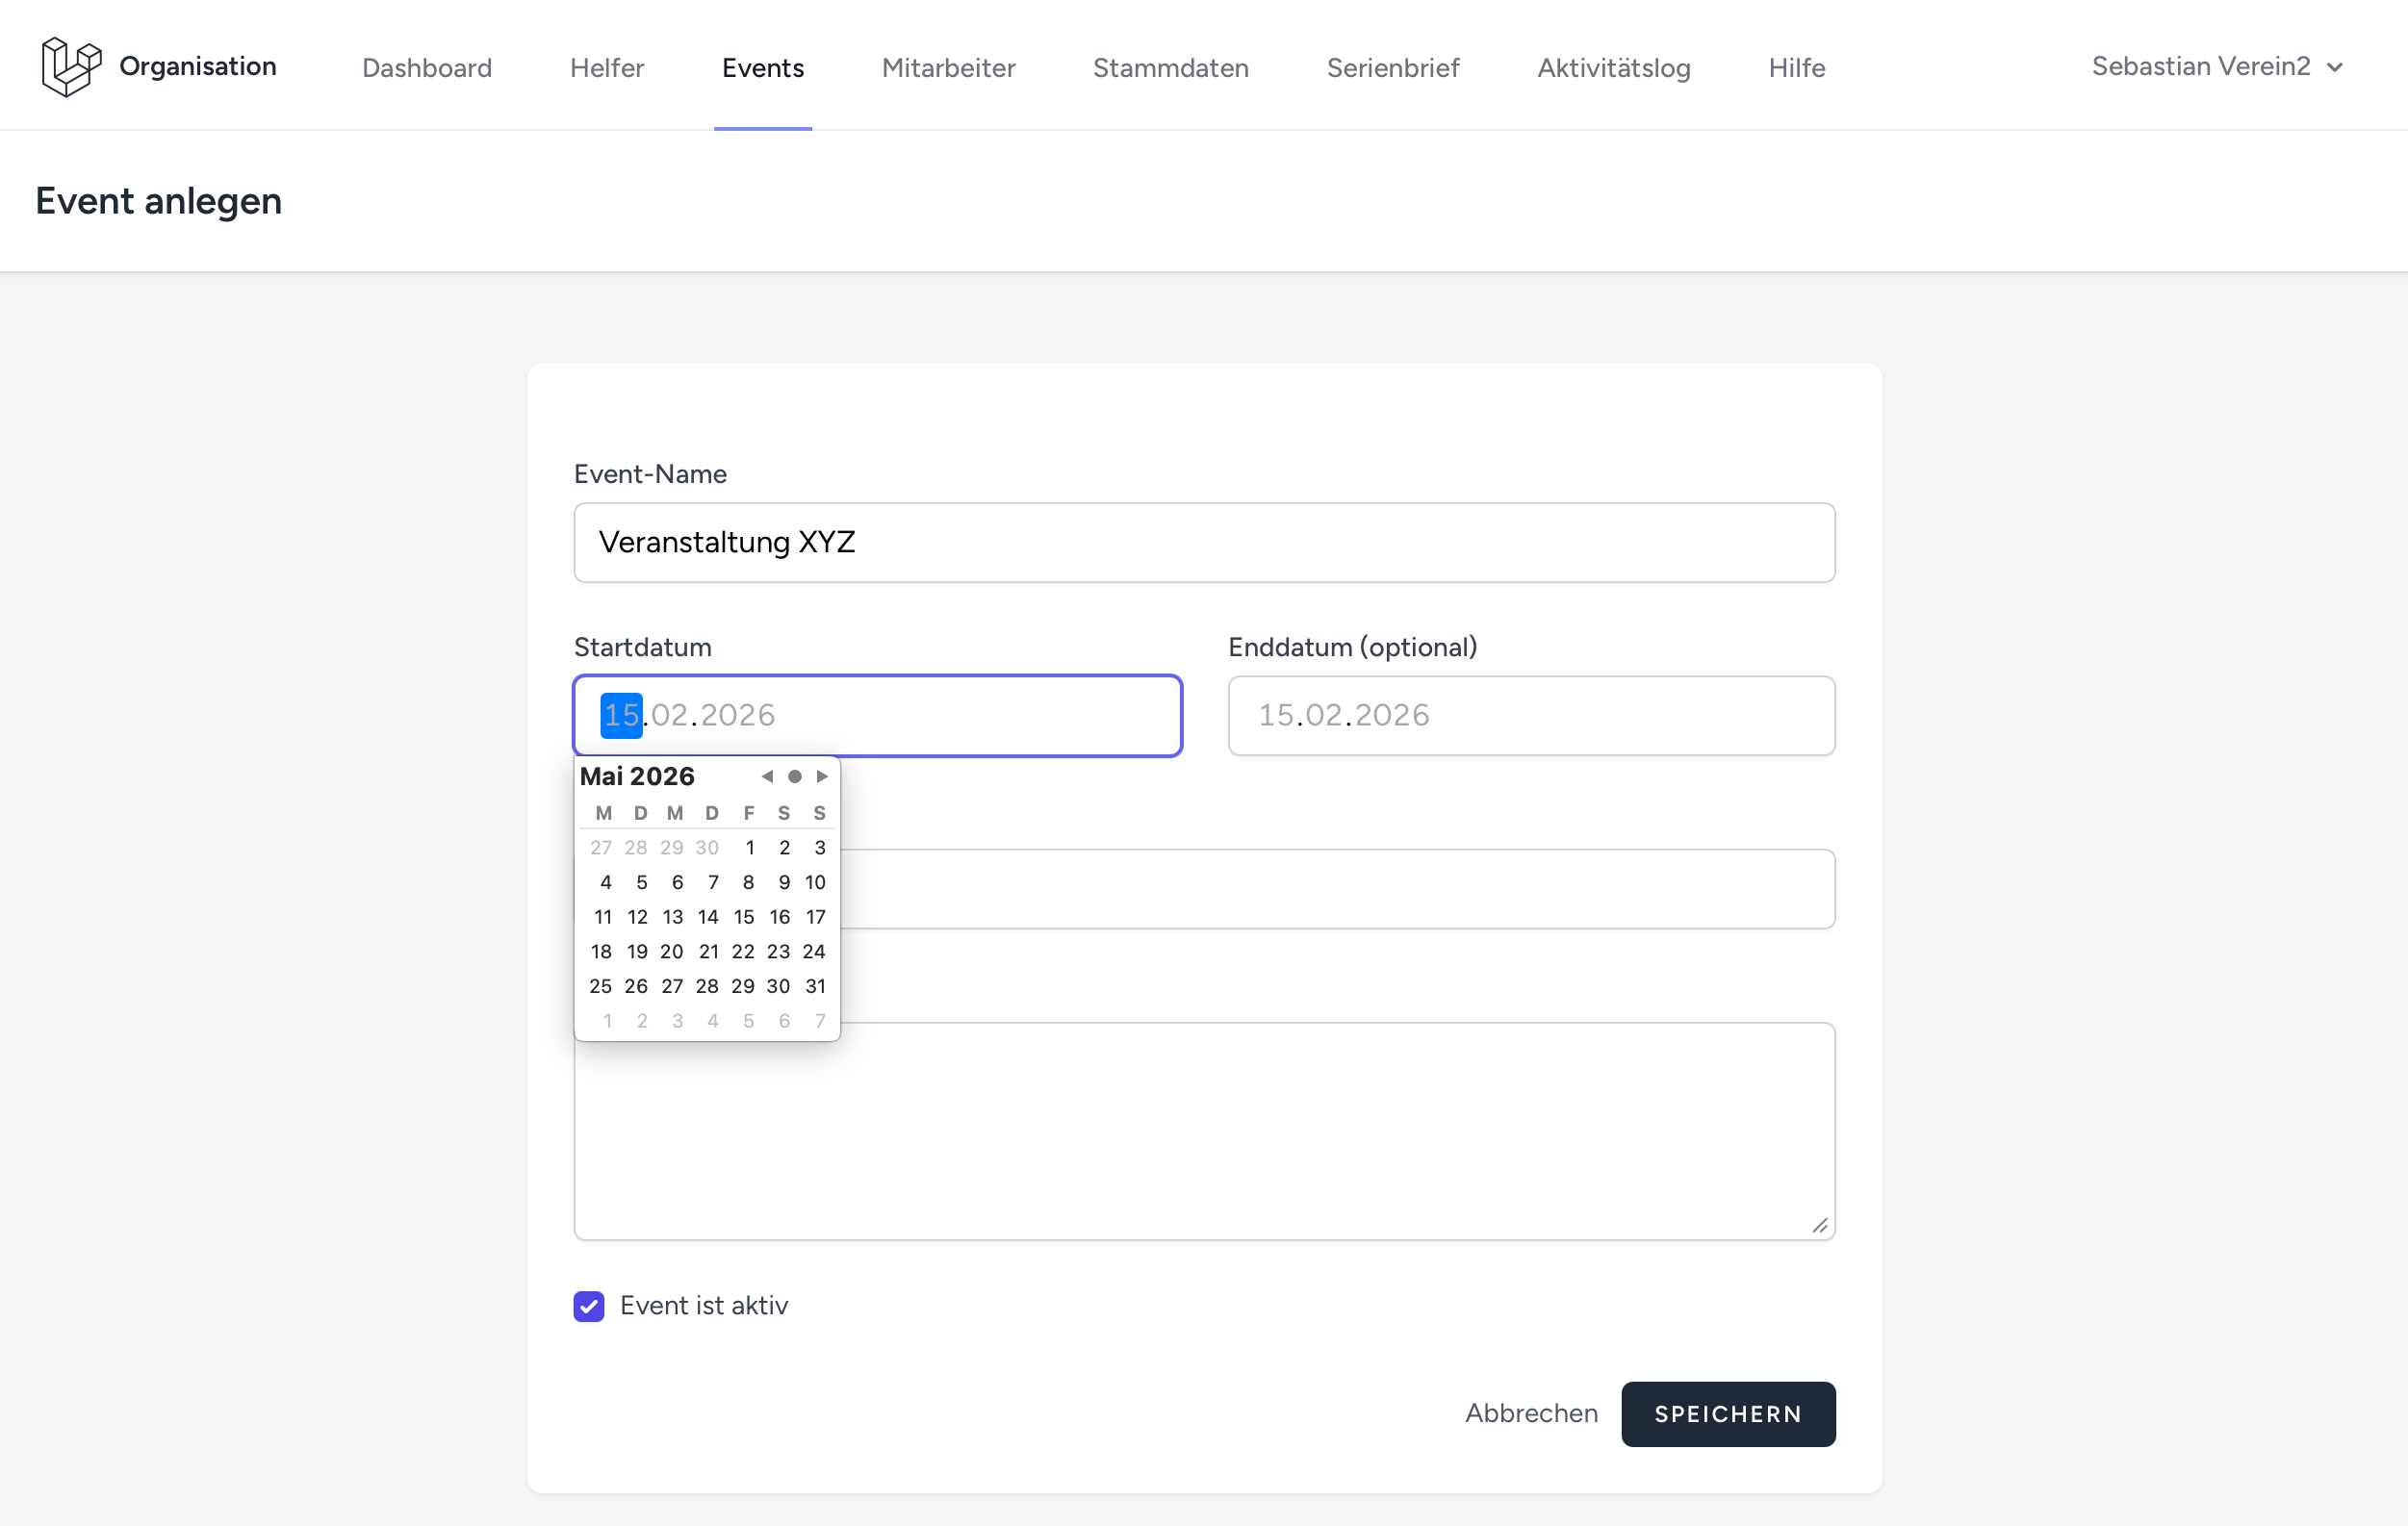Select May 15 in the calendar
This screenshot has width=2408, height=1526.
[x=744, y=917]
